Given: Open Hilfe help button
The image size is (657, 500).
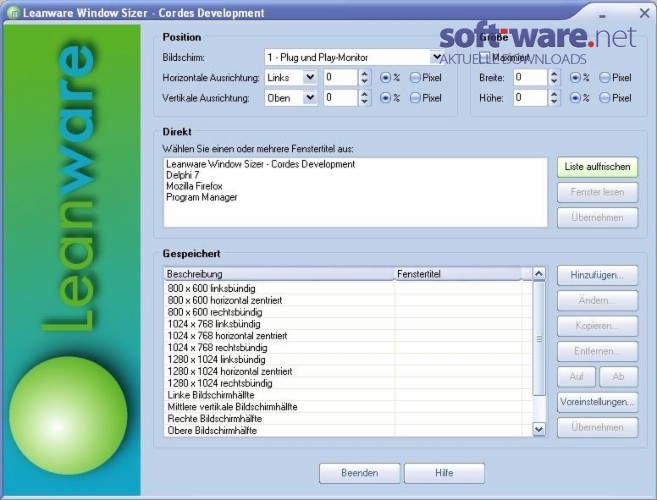Looking at the screenshot, I should pyautogui.click(x=444, y=473).
